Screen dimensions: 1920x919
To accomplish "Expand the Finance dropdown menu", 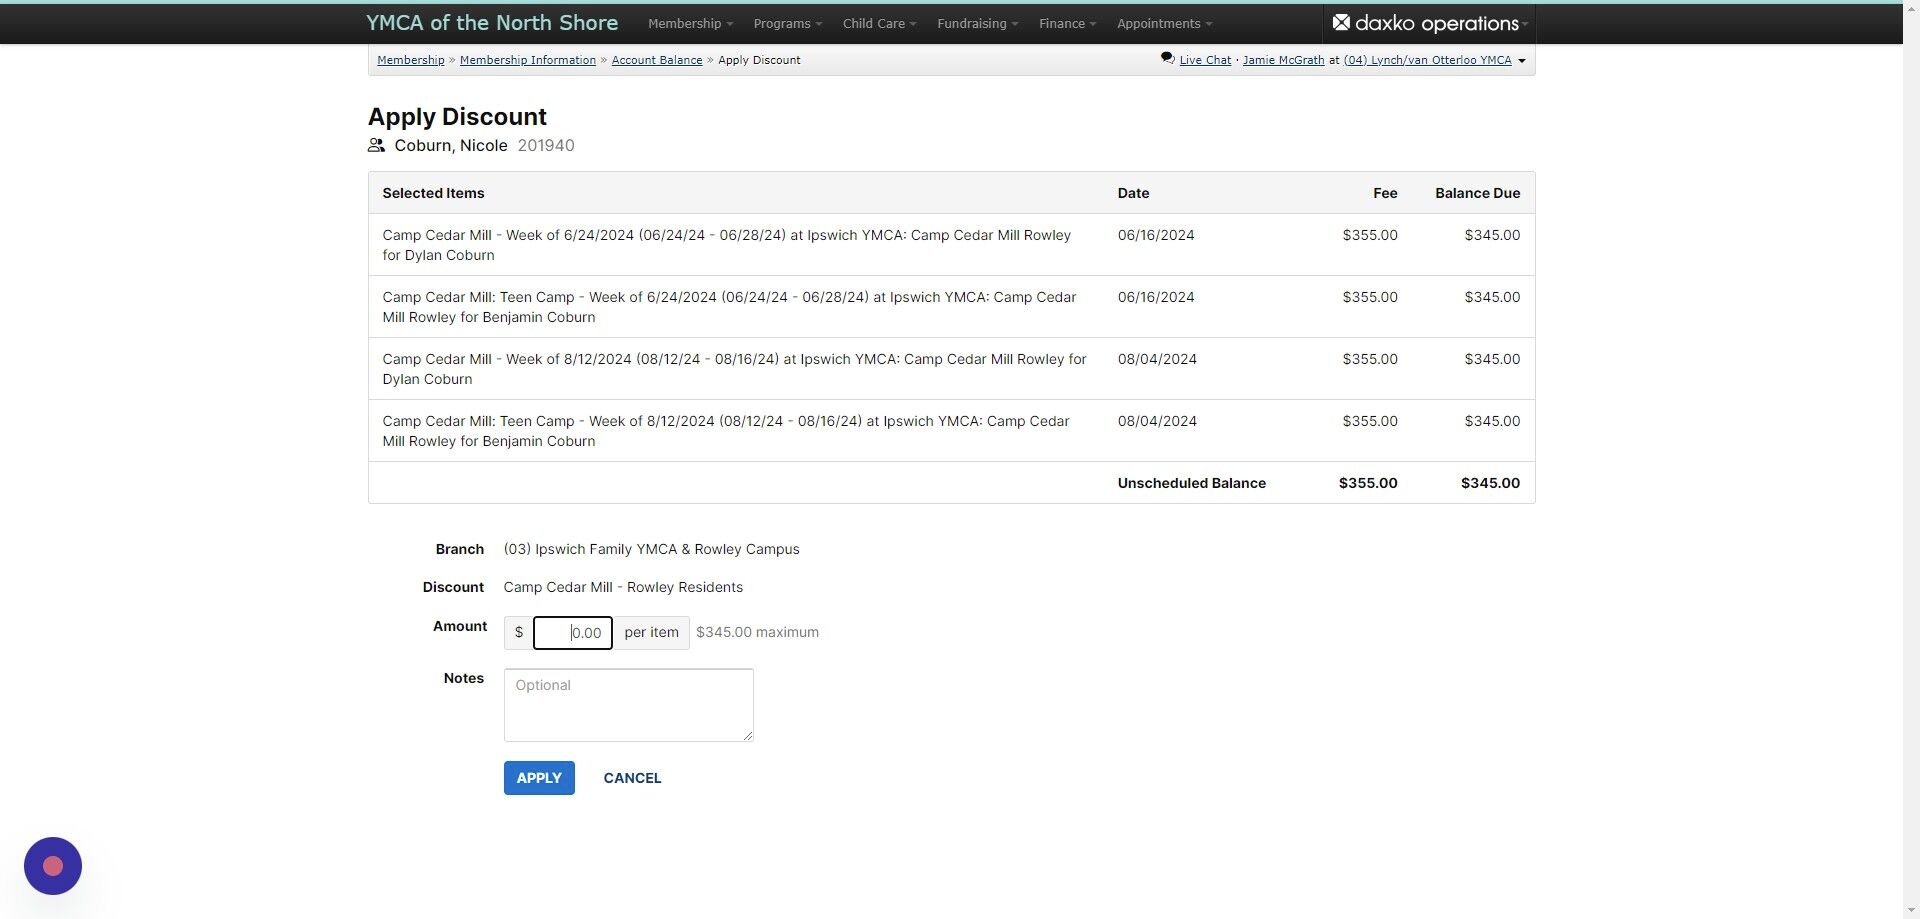I will (x=1067, y=23).
